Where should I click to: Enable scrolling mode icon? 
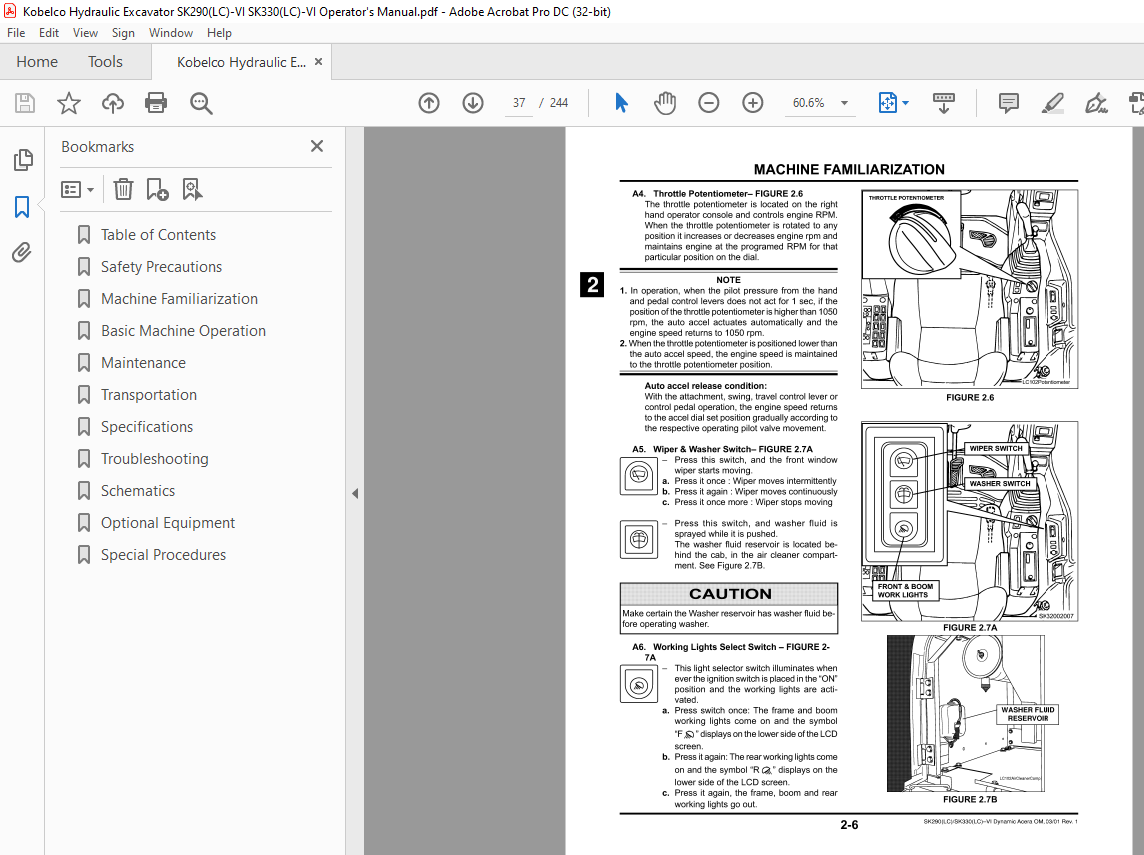[943, 103]
